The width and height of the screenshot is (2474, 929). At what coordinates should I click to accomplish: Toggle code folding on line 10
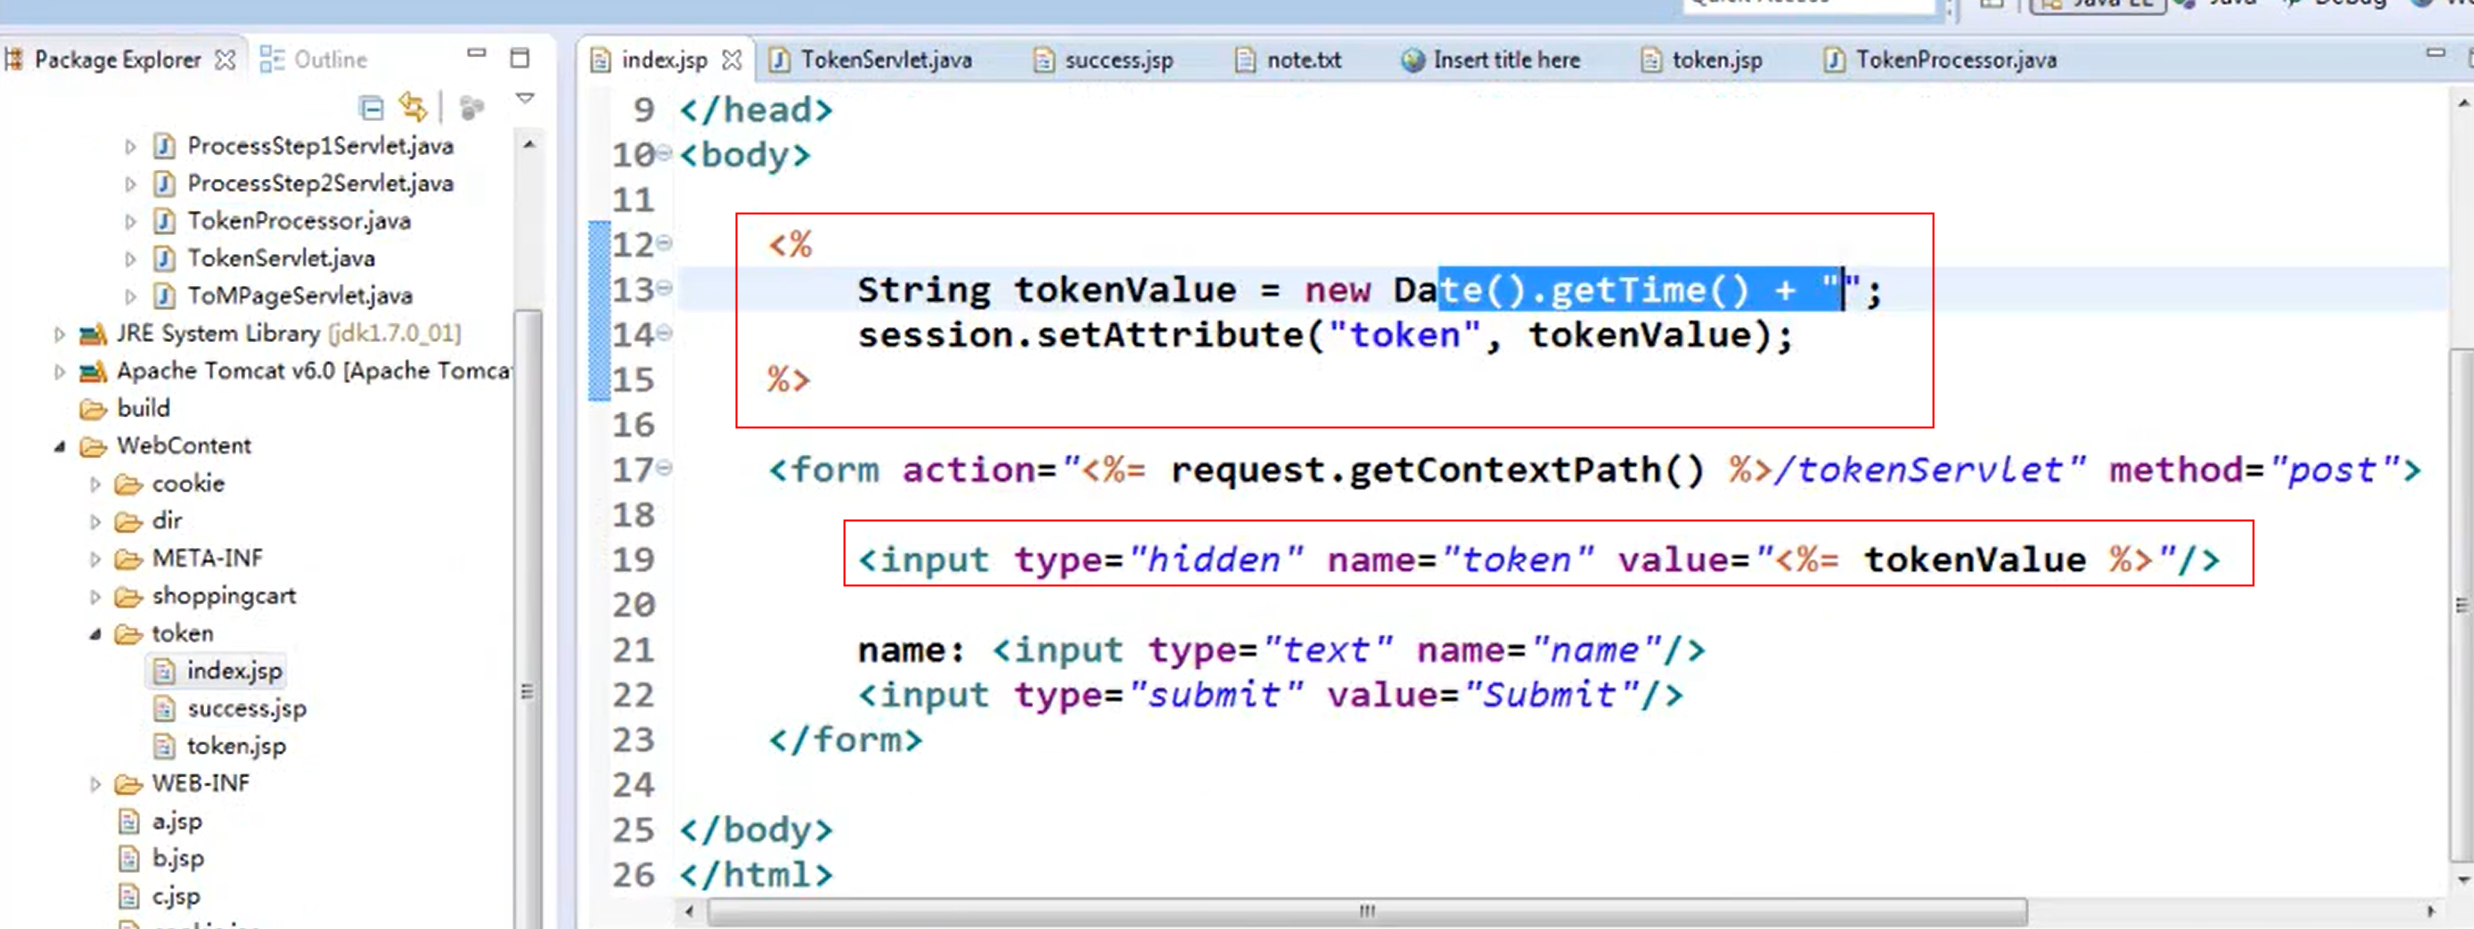[x=664, y=153]
